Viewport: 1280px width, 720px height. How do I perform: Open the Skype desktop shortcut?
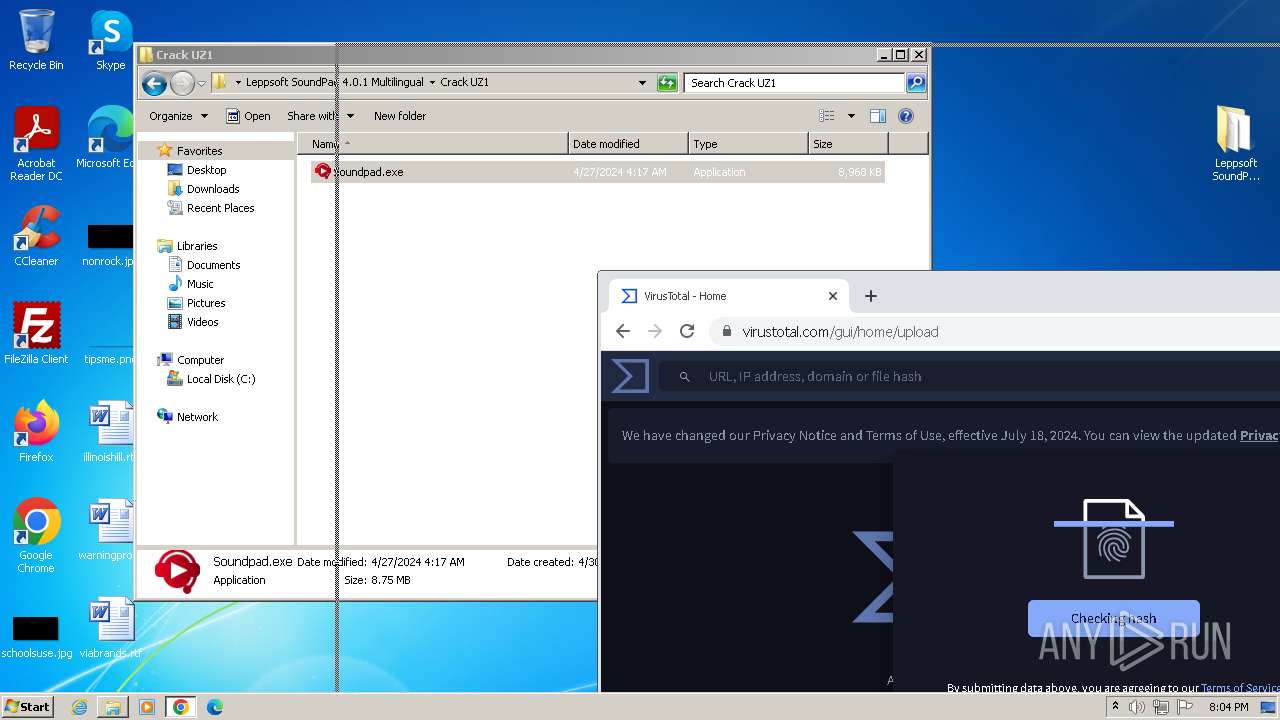click(x=111, y=41)
